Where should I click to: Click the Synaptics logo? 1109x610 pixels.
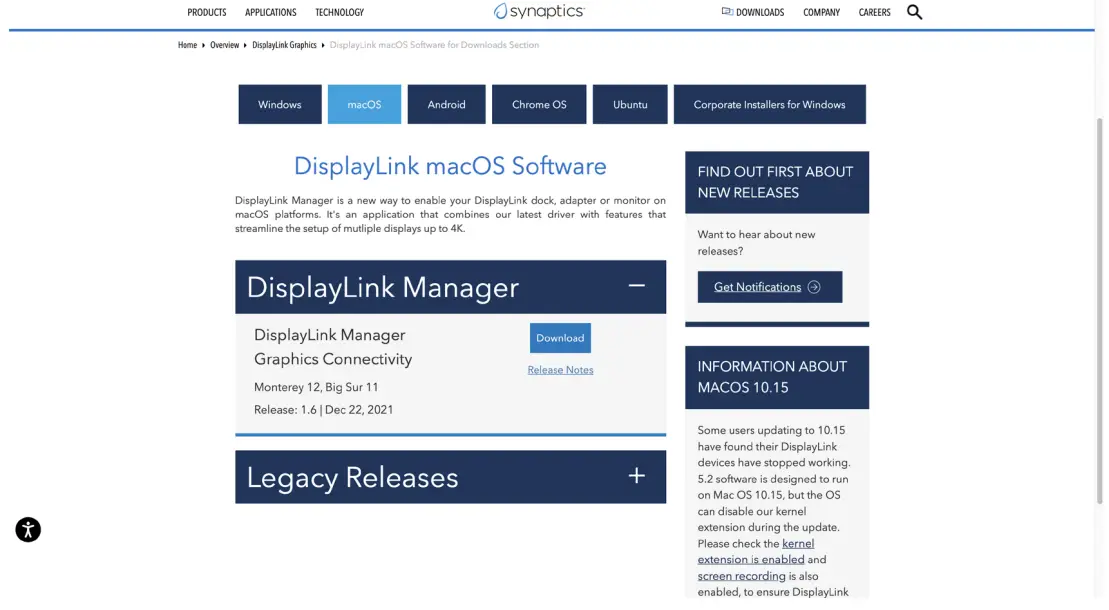point(537,11)
